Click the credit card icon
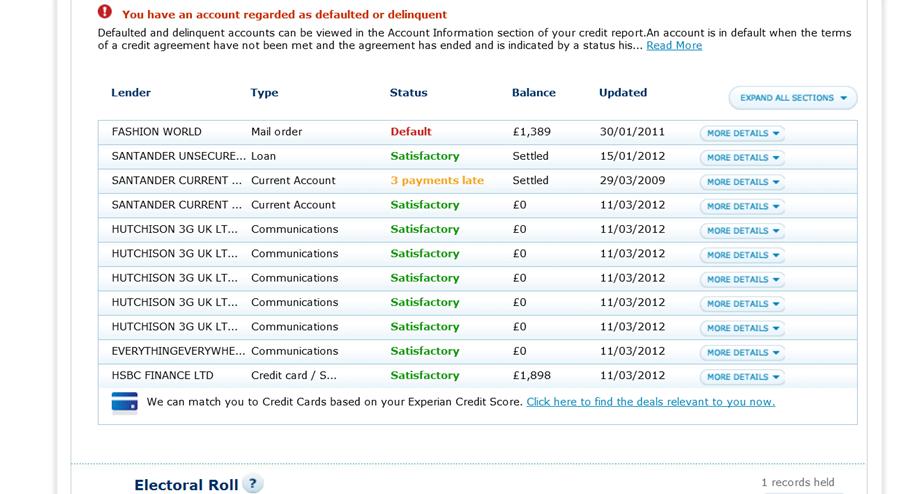Screen dimensions: 904x494 click(x=124, y=402)
